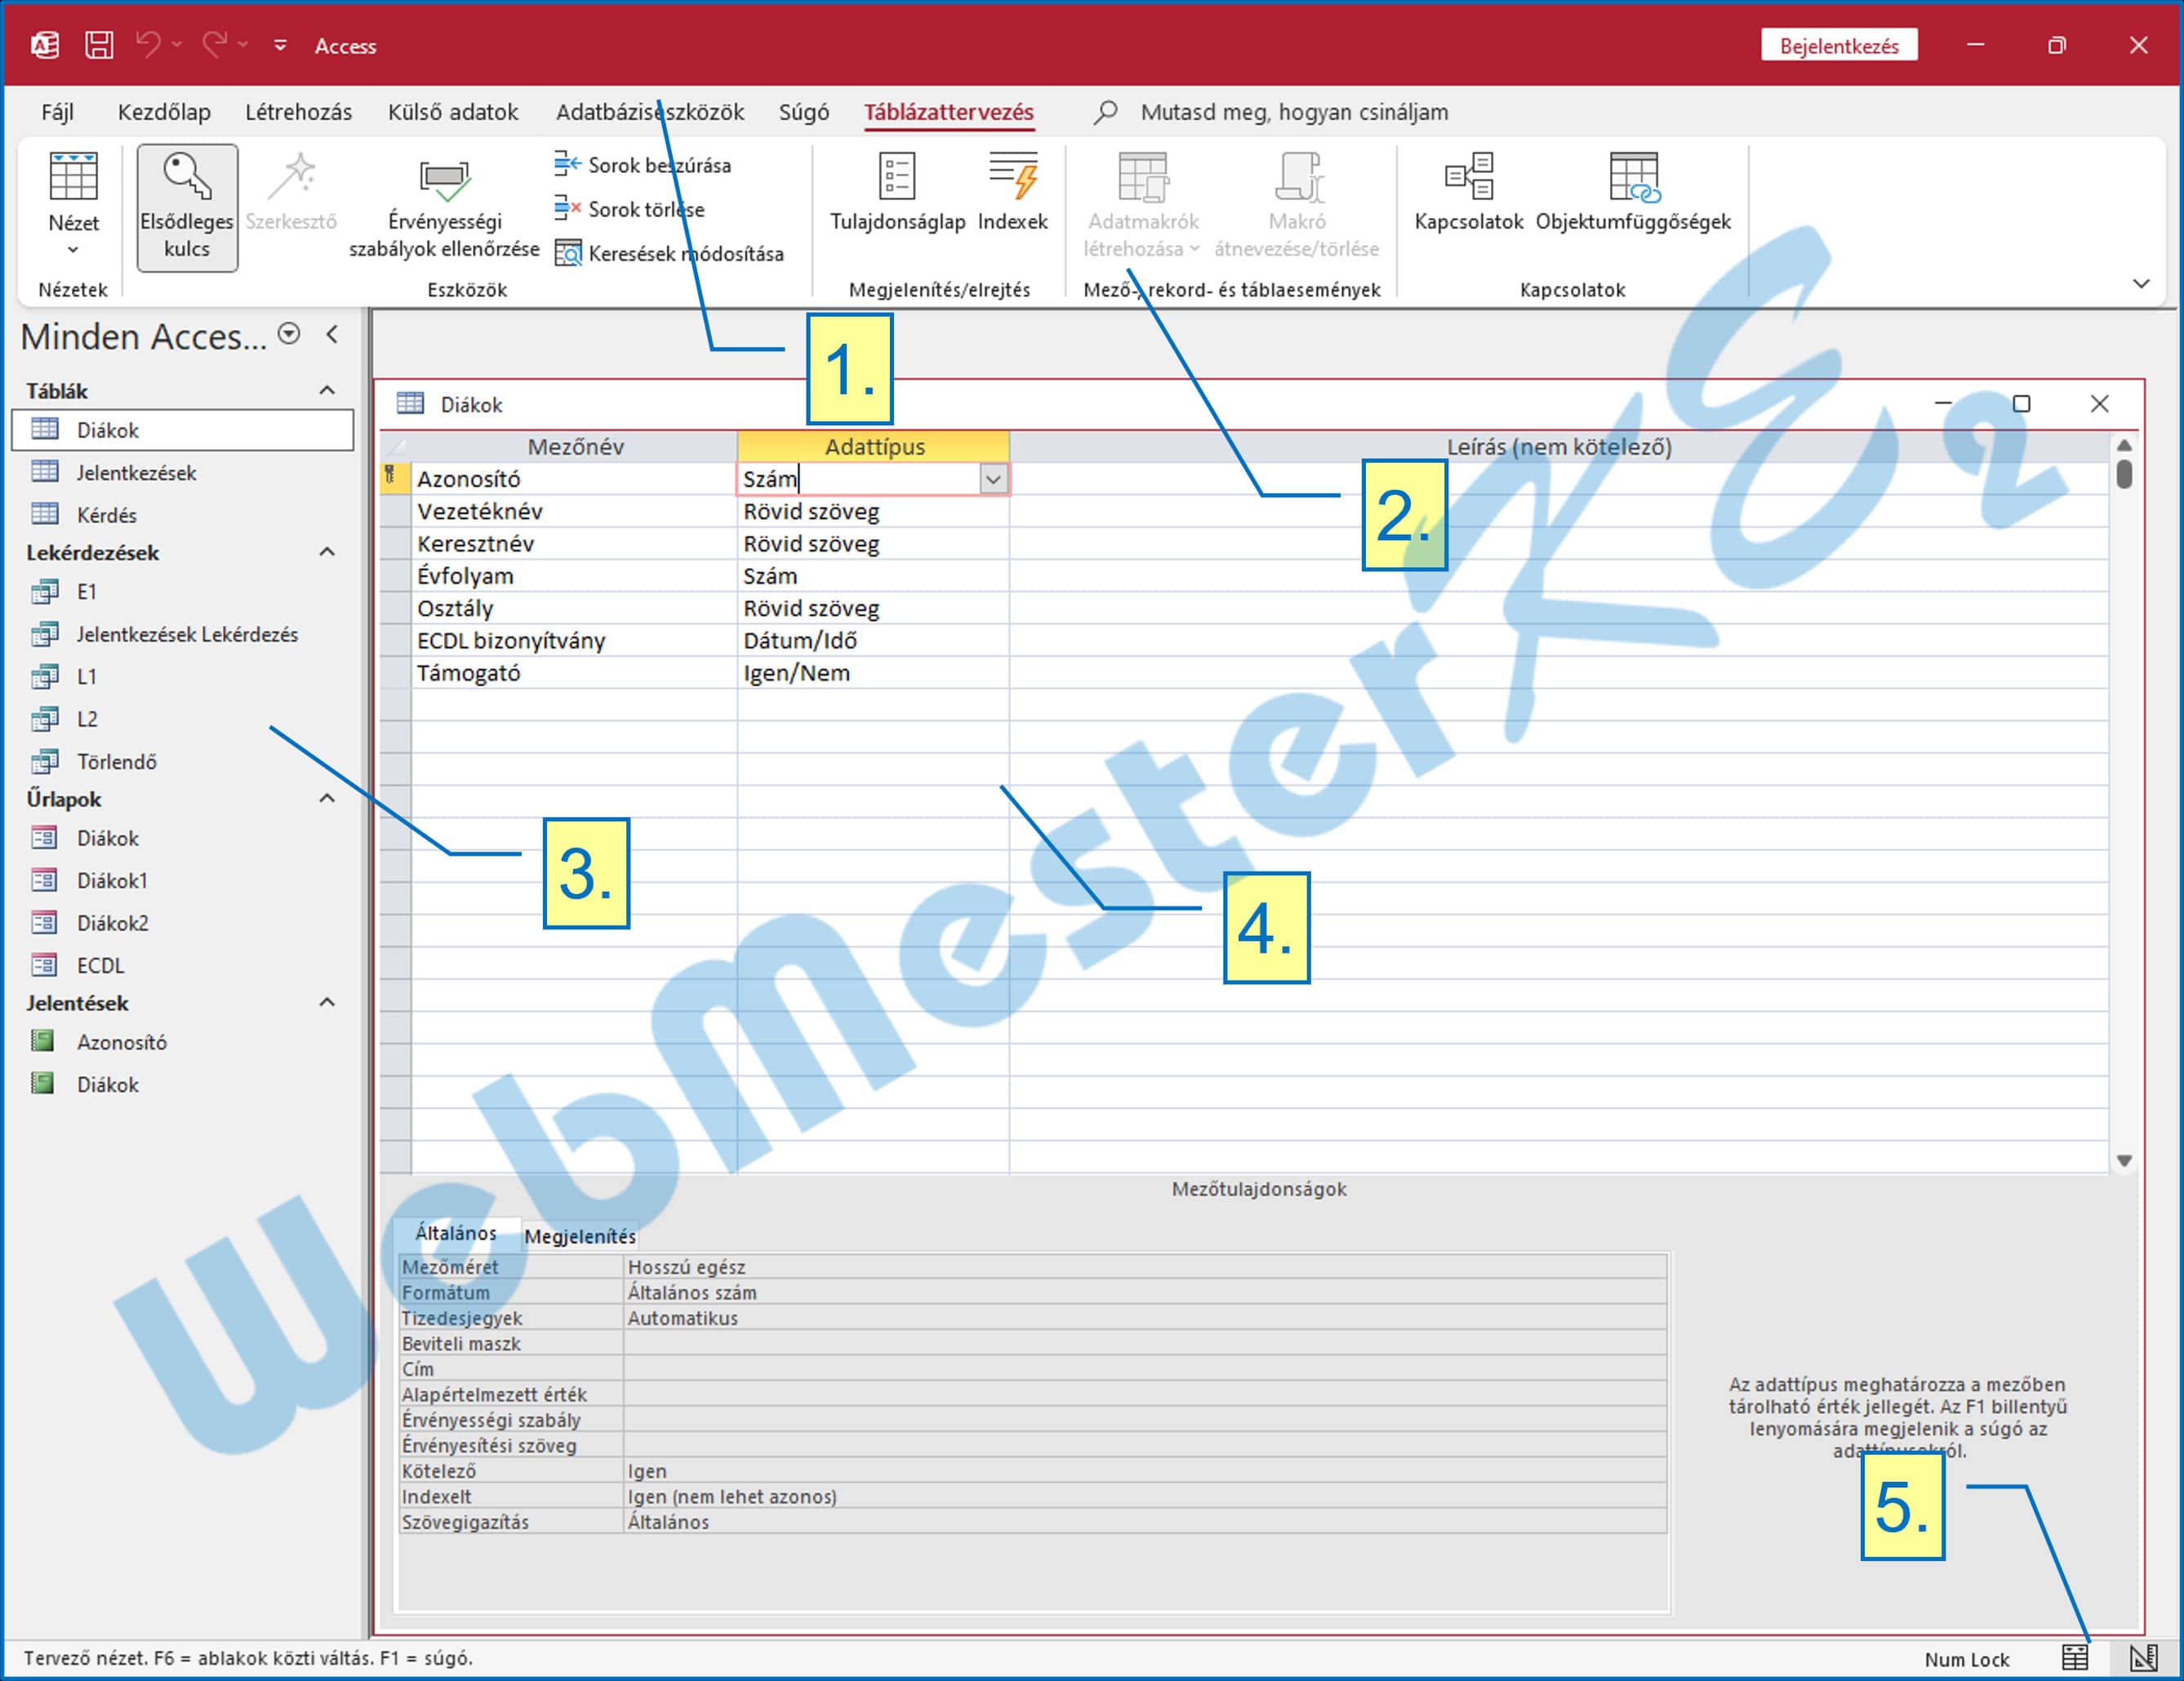
Task: Select the Diákok report under Jelentések
Action: click(x=183, y=1085)
